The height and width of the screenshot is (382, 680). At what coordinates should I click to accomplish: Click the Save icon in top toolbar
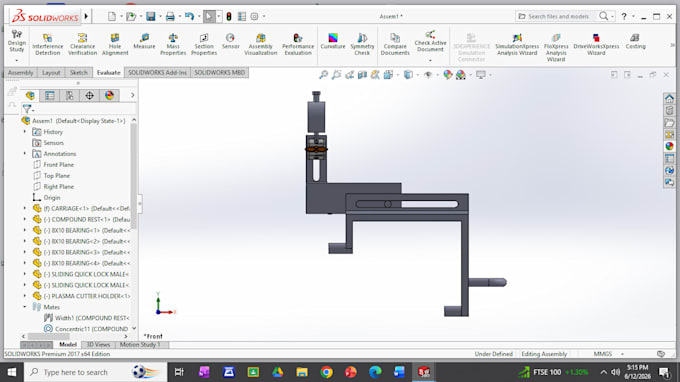tap(150, 16)
